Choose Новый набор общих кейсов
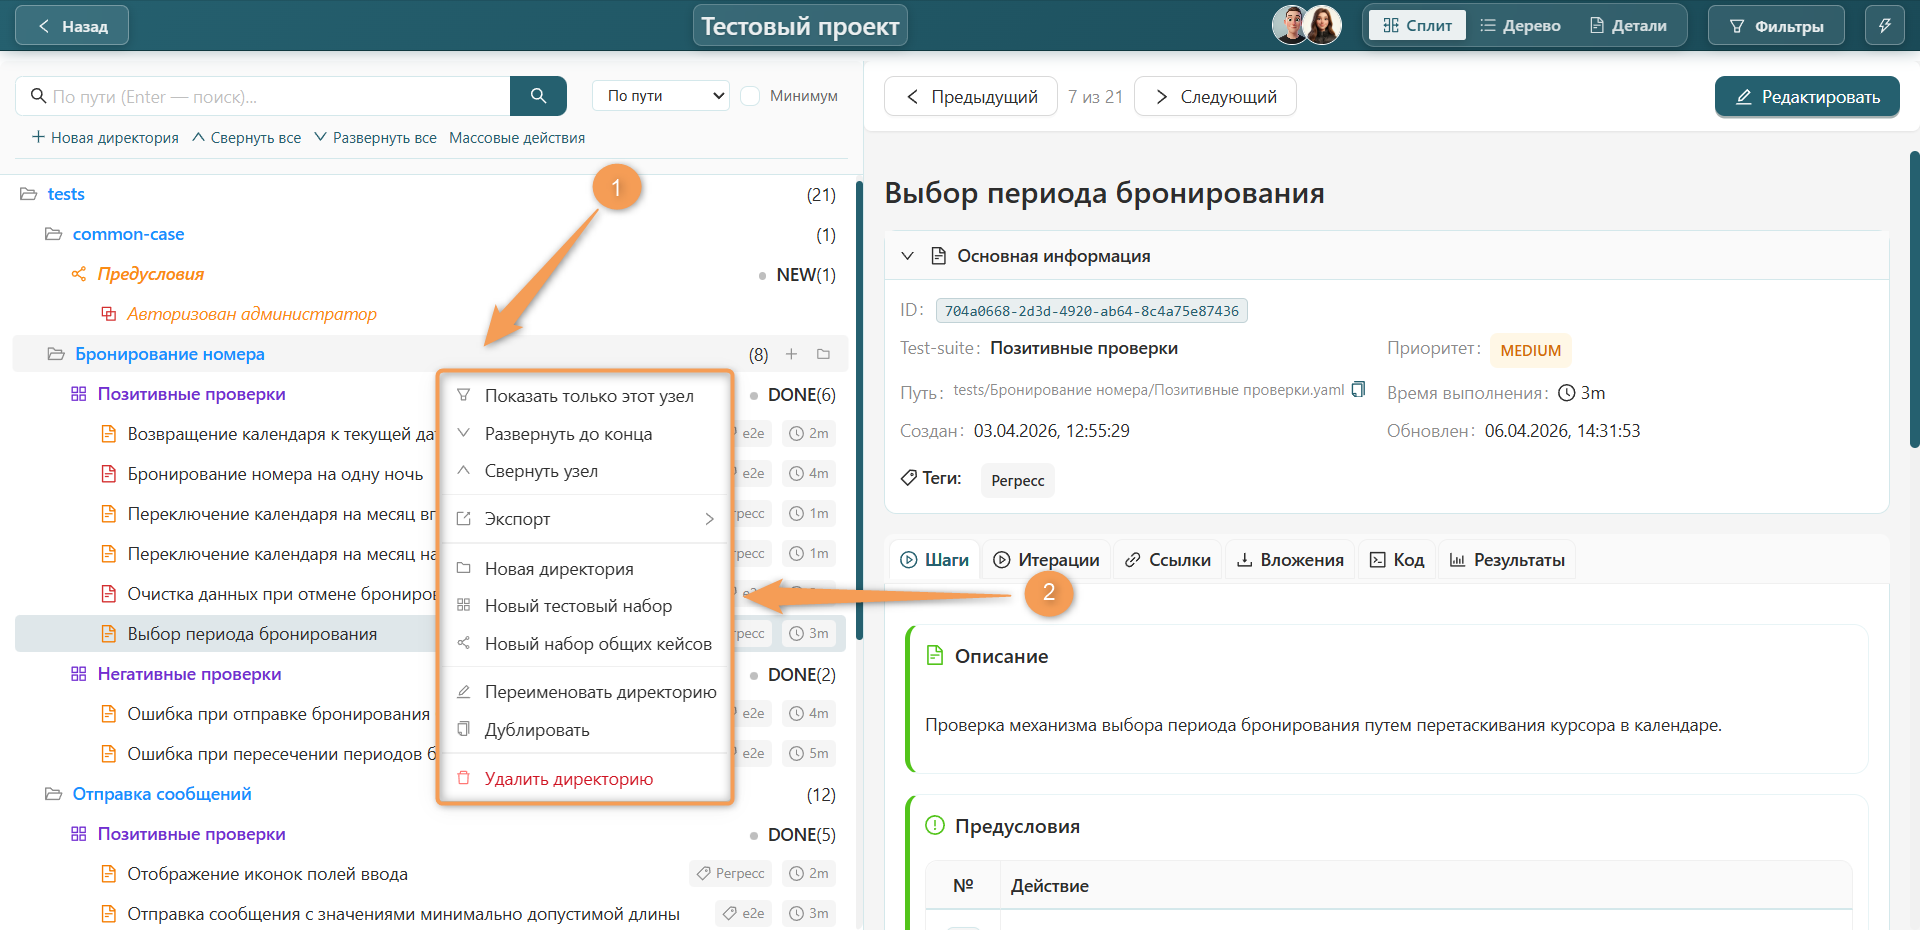 (586, 644)
